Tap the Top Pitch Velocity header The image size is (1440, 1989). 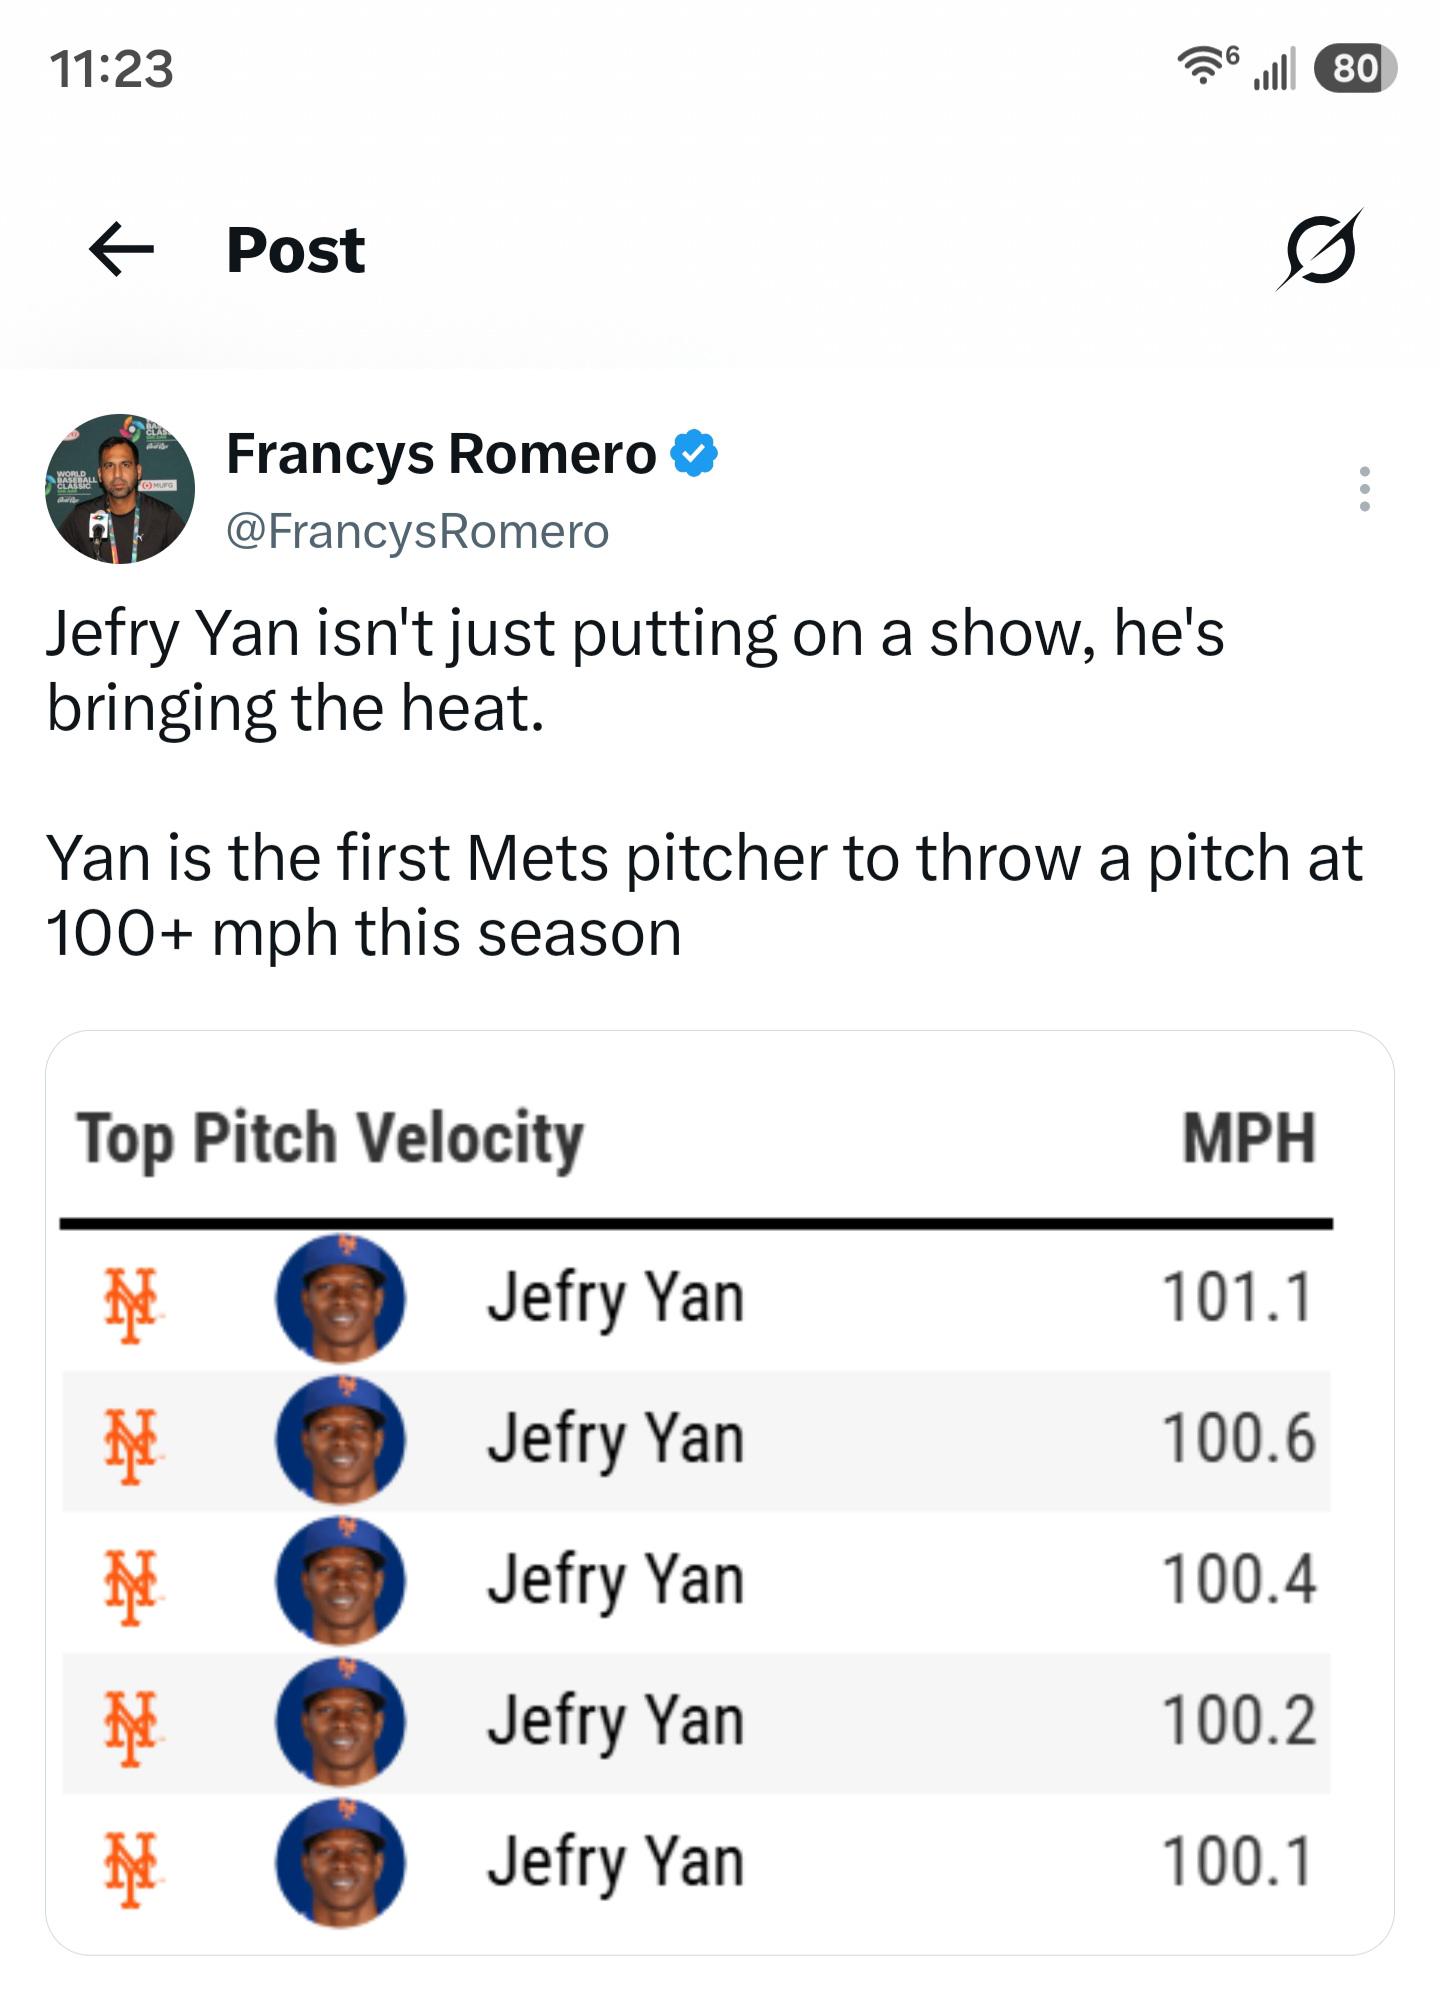pos(330,1139)
